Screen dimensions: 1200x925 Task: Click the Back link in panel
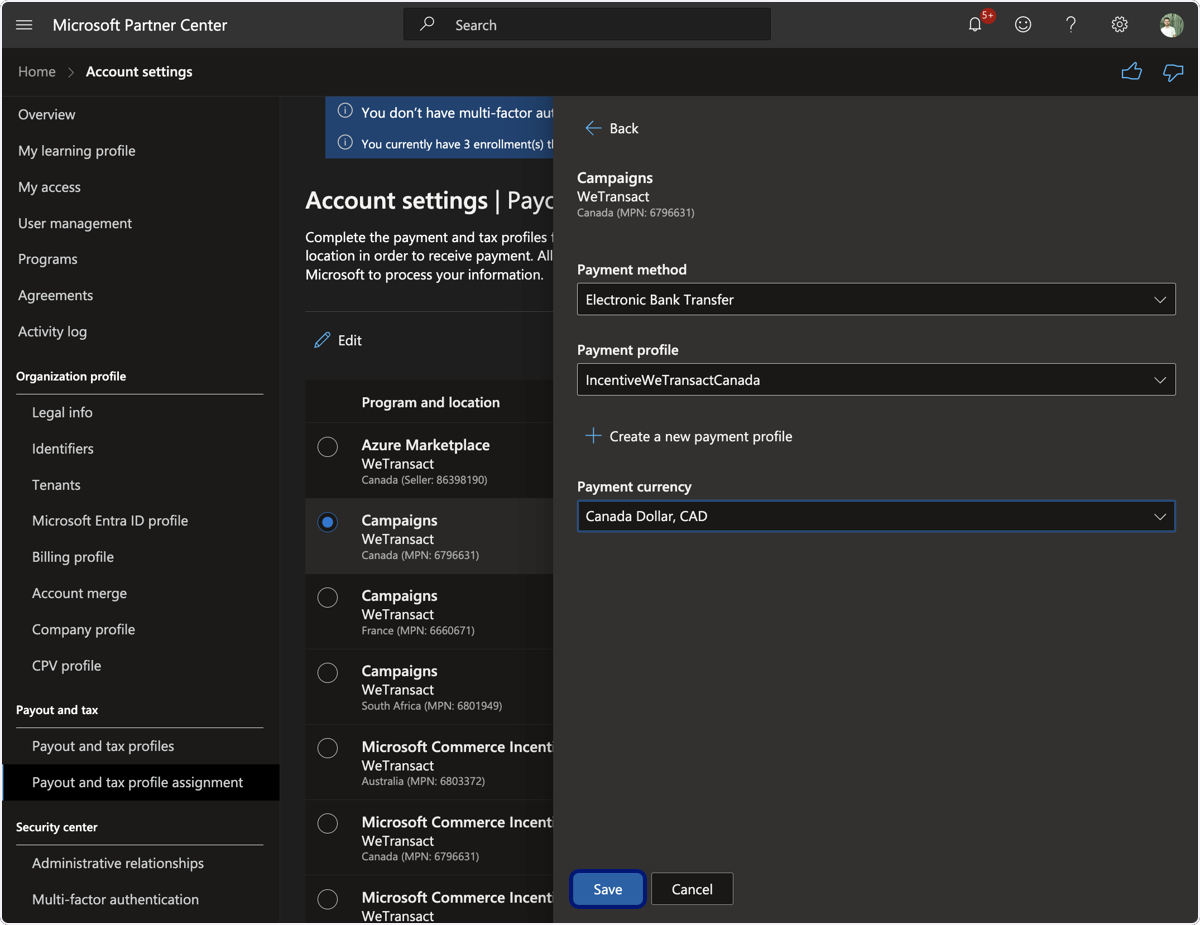[x=624, y=128]
